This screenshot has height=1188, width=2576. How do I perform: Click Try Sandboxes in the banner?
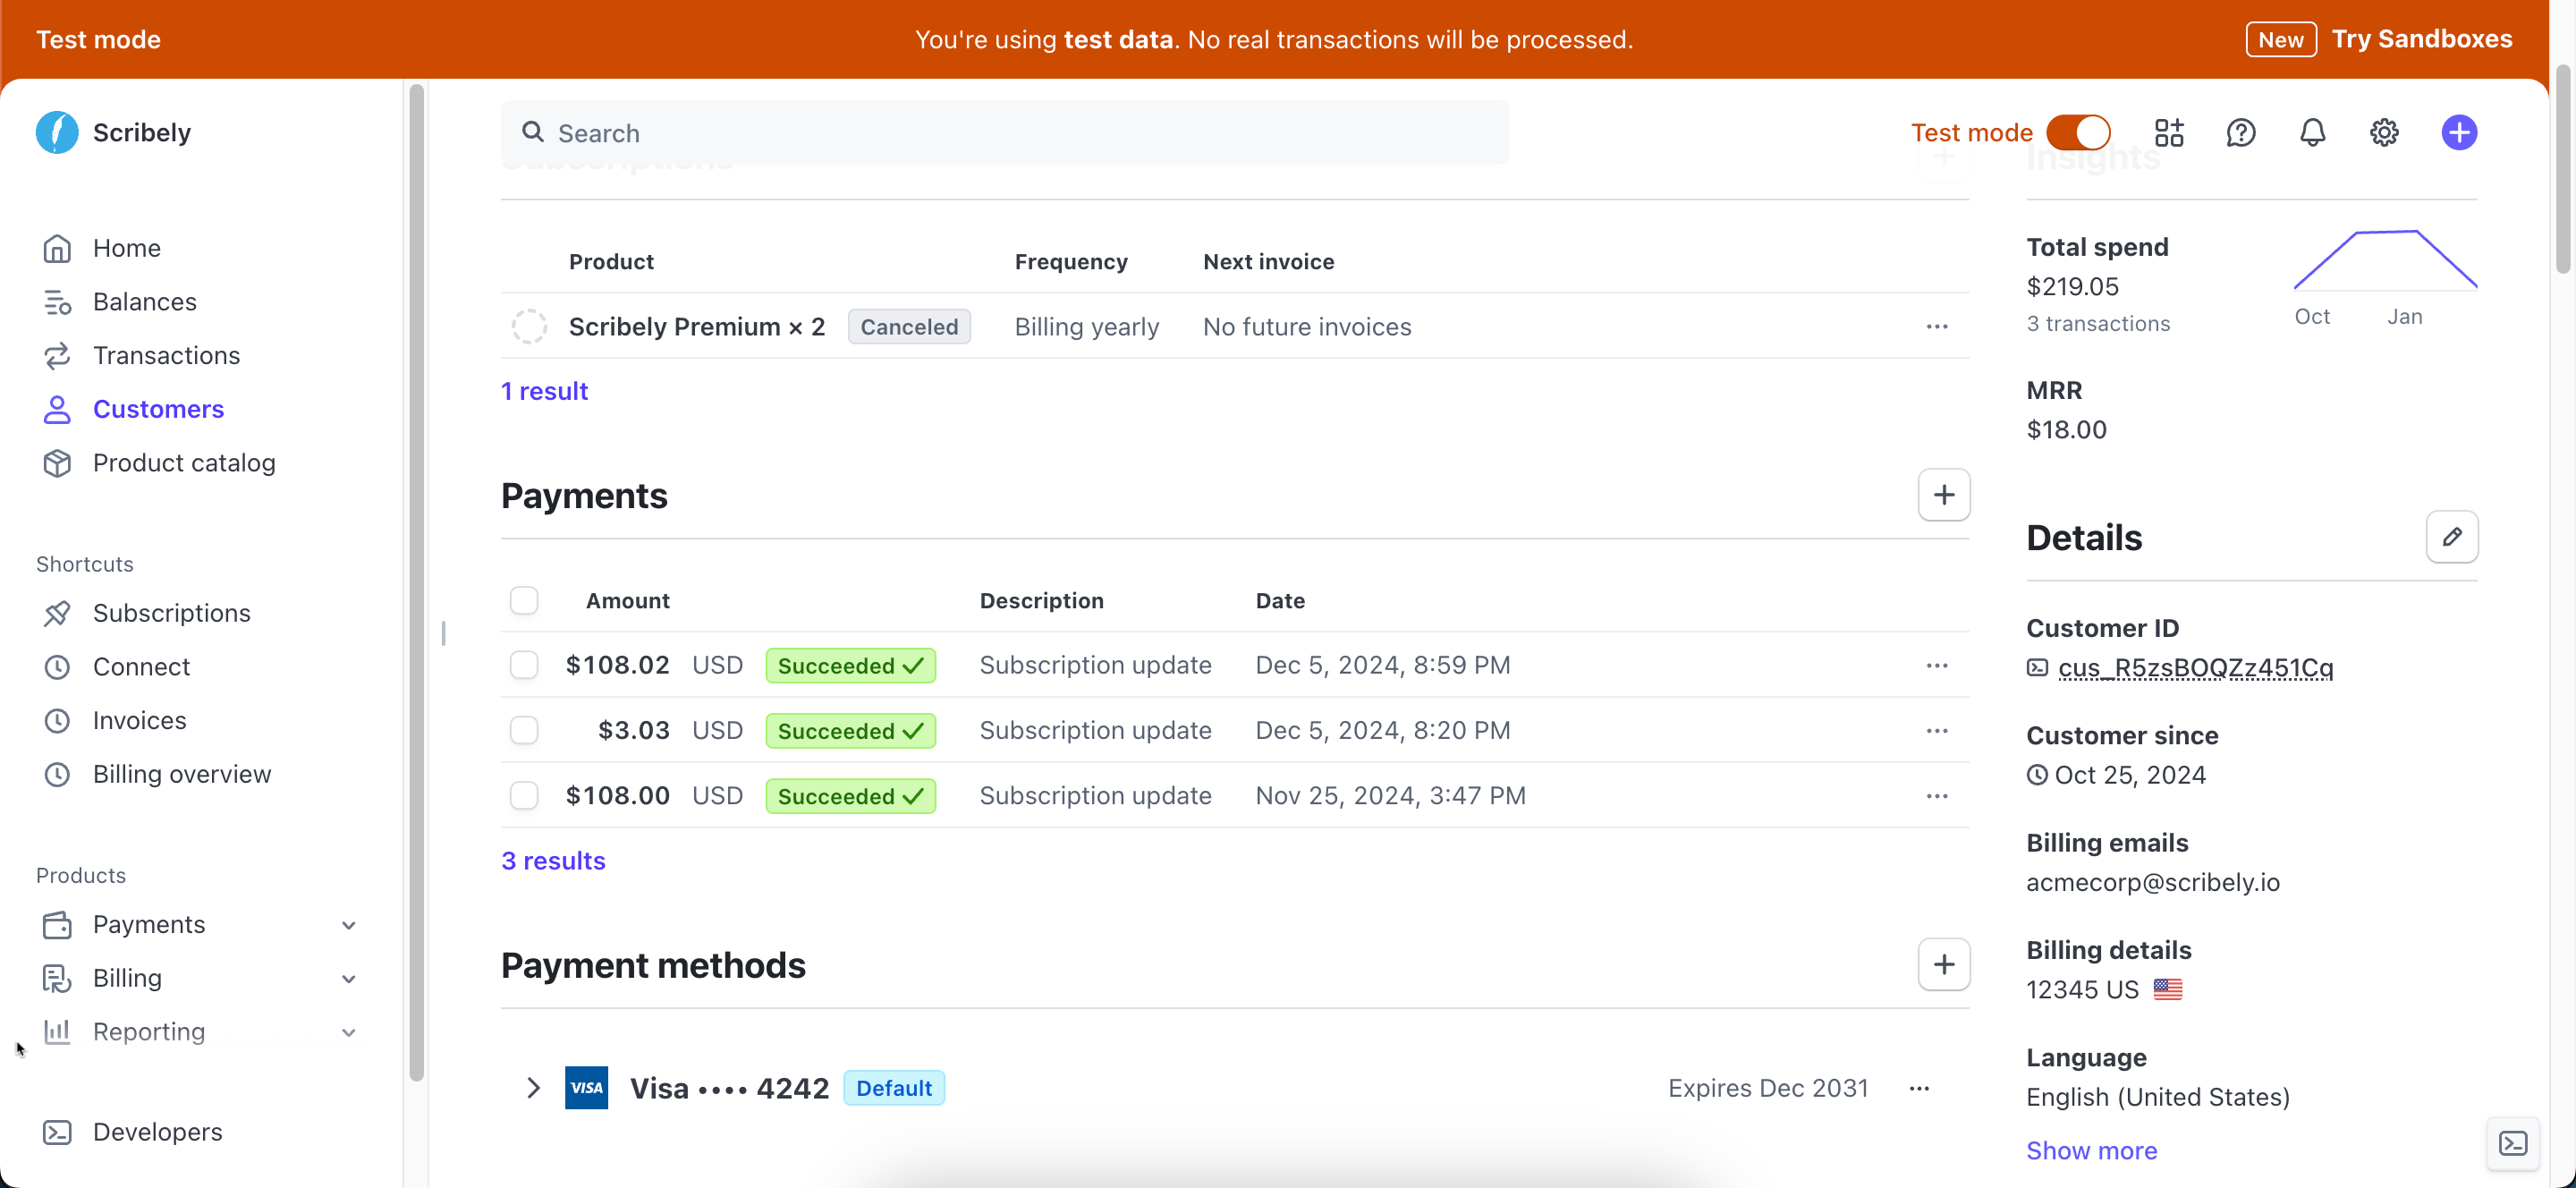[2421, 39]
